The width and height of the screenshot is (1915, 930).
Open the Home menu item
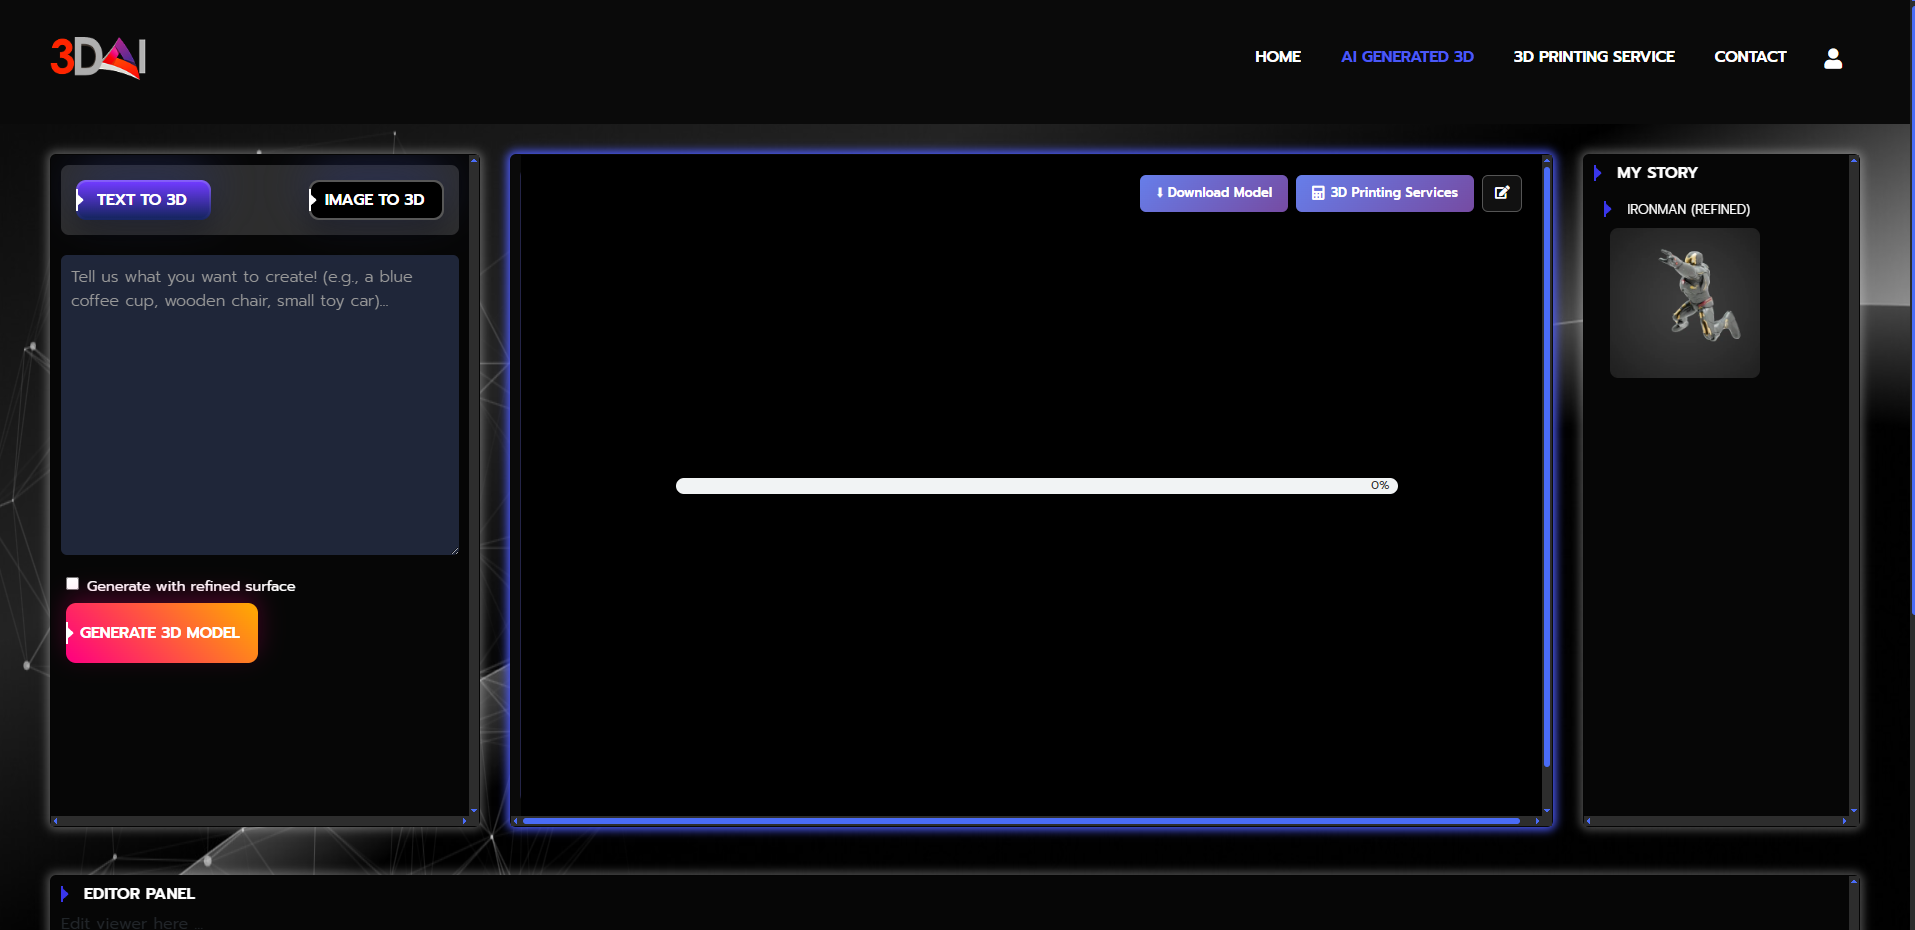[1277, 57]
